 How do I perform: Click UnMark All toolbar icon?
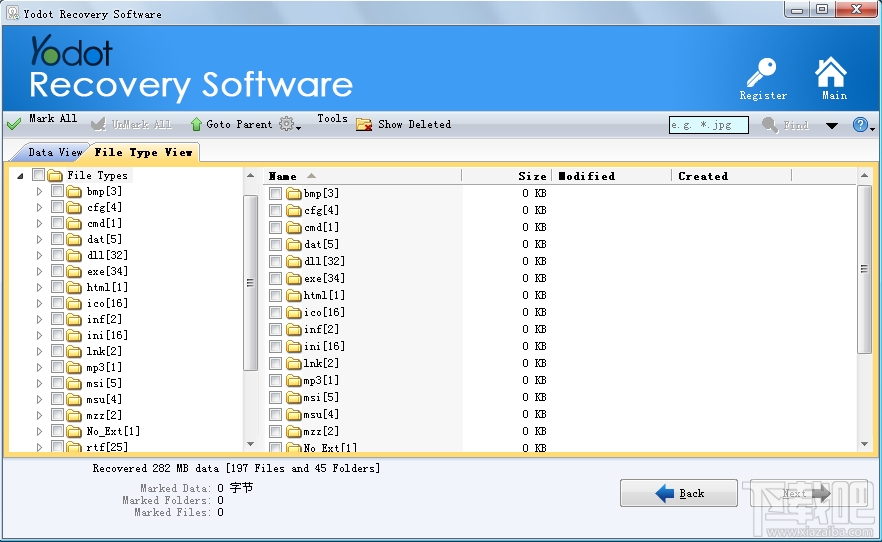[x=98, y=124]
